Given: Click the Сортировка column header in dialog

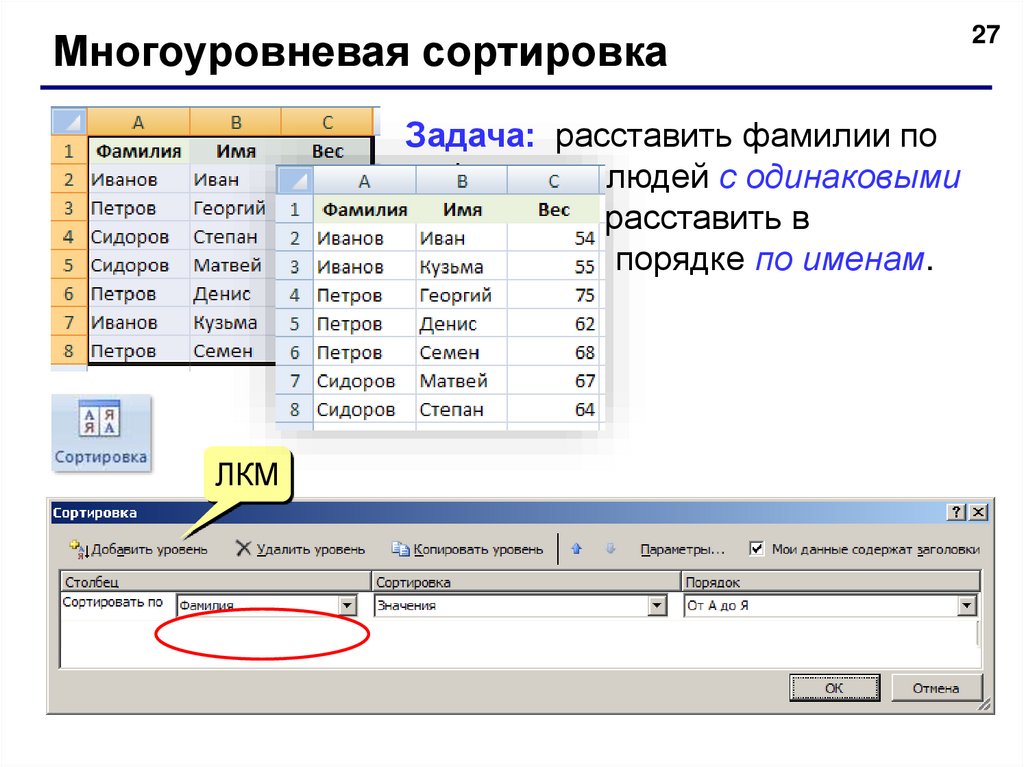Looking at the screenshot, I should (x=526, y=581).
